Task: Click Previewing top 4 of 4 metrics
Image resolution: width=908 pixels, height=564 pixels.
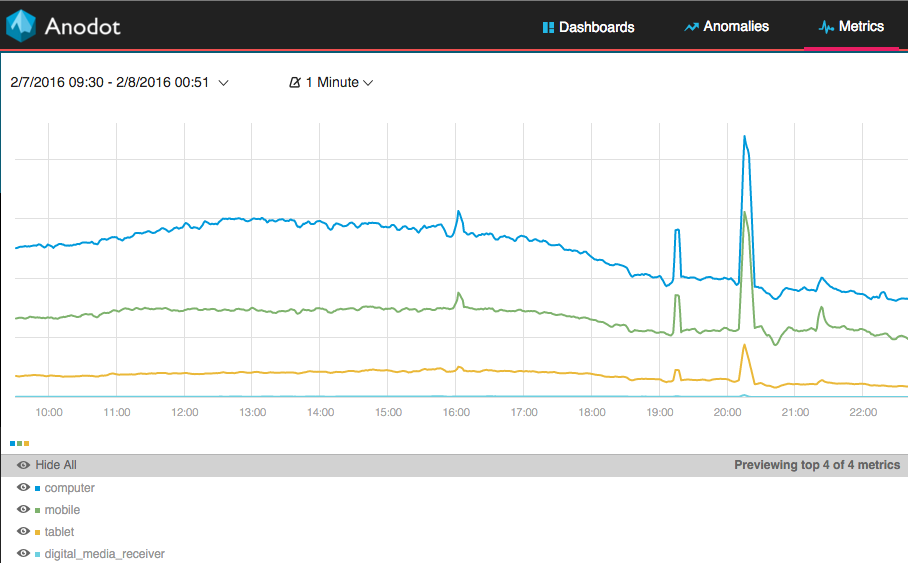Action: pyautogui.click(x=817, y=465)
